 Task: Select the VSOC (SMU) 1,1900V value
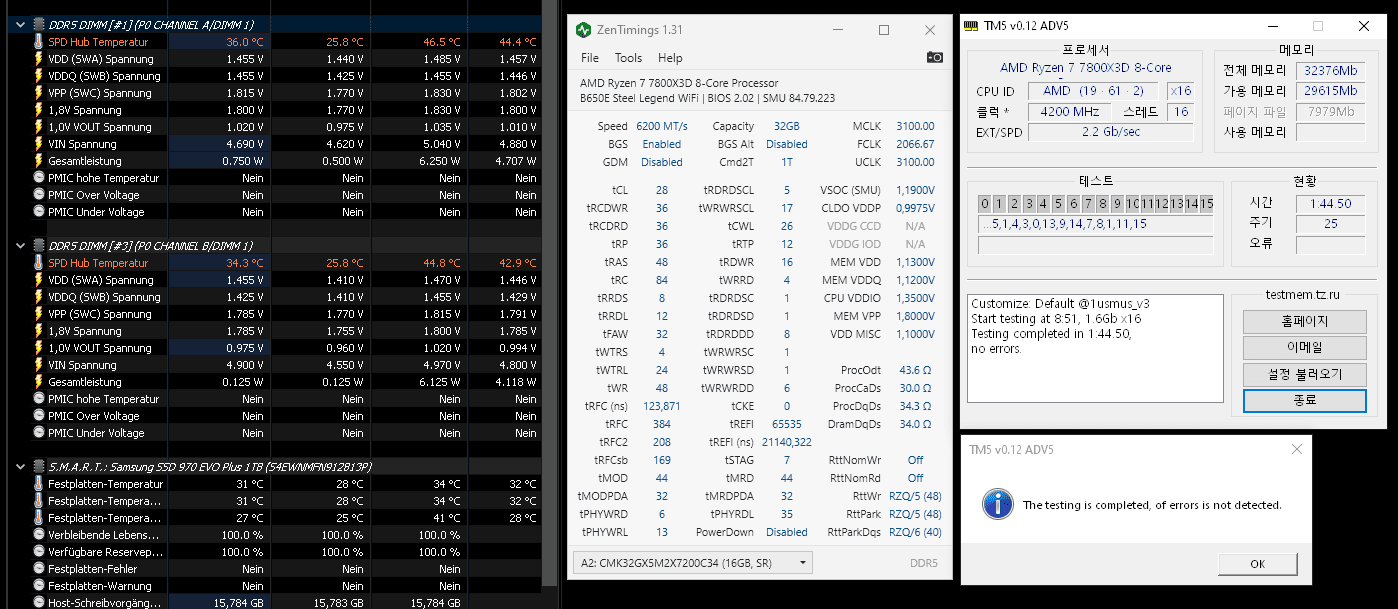(x=916, y=190)
